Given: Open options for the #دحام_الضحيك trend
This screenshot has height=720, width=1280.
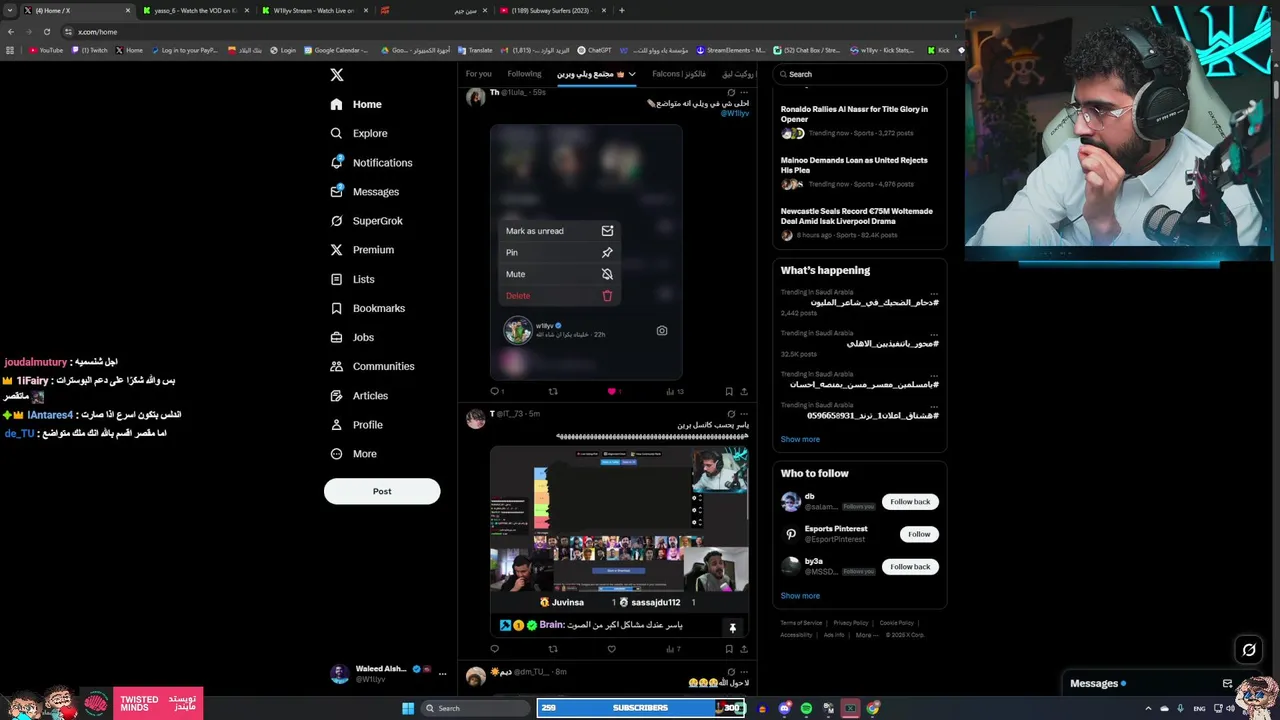Looking at the screenshot, I should click(x=934, y=293).
